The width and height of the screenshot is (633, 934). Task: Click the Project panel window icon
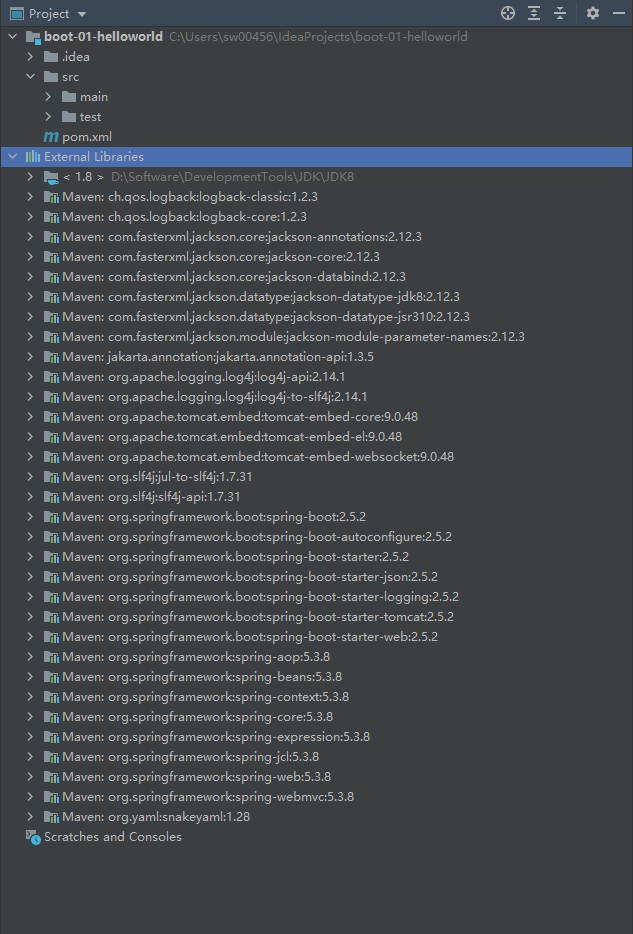tap(17, 14)
